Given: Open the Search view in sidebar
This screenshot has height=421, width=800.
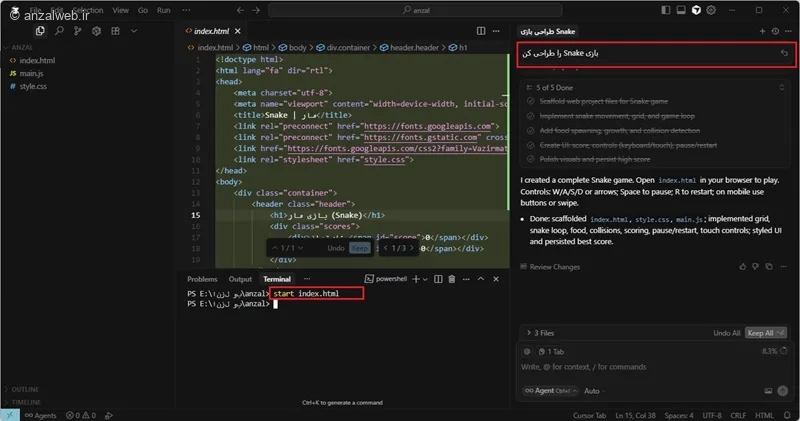Looking at the screenshot, I should coord(61,31).
